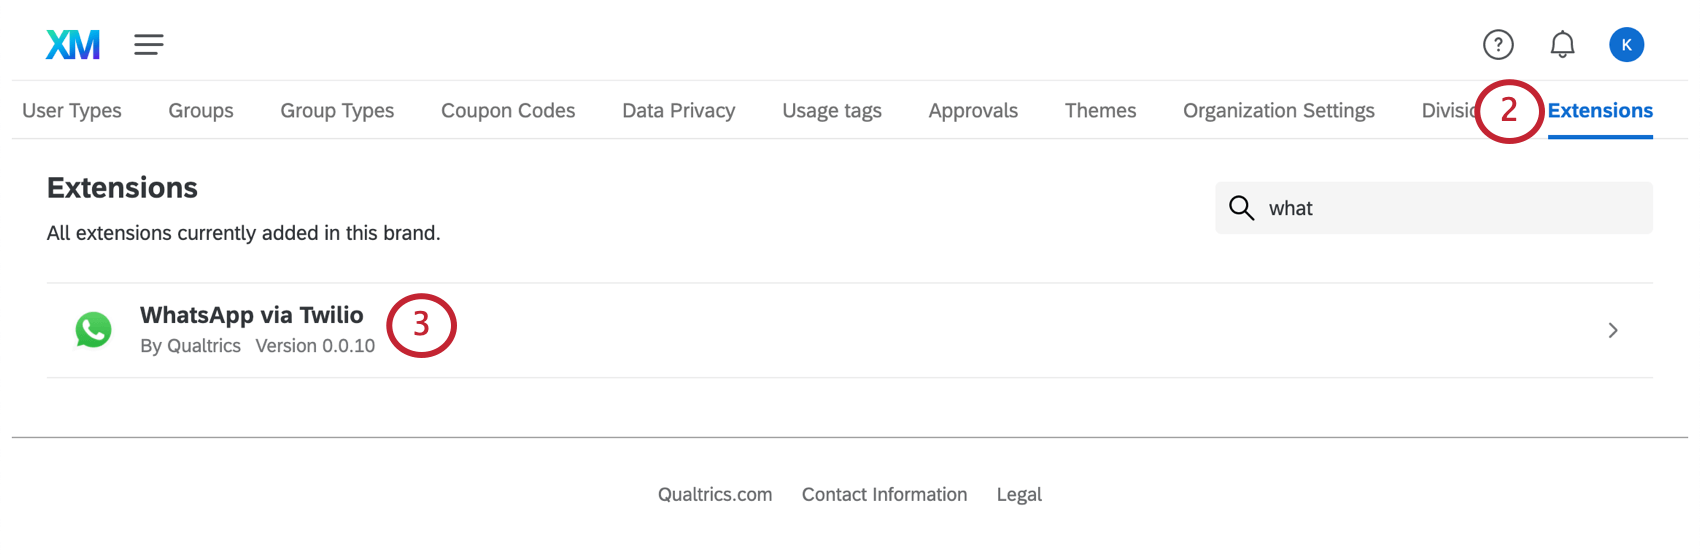Open the notifications bell

(x=1562, y=45)
